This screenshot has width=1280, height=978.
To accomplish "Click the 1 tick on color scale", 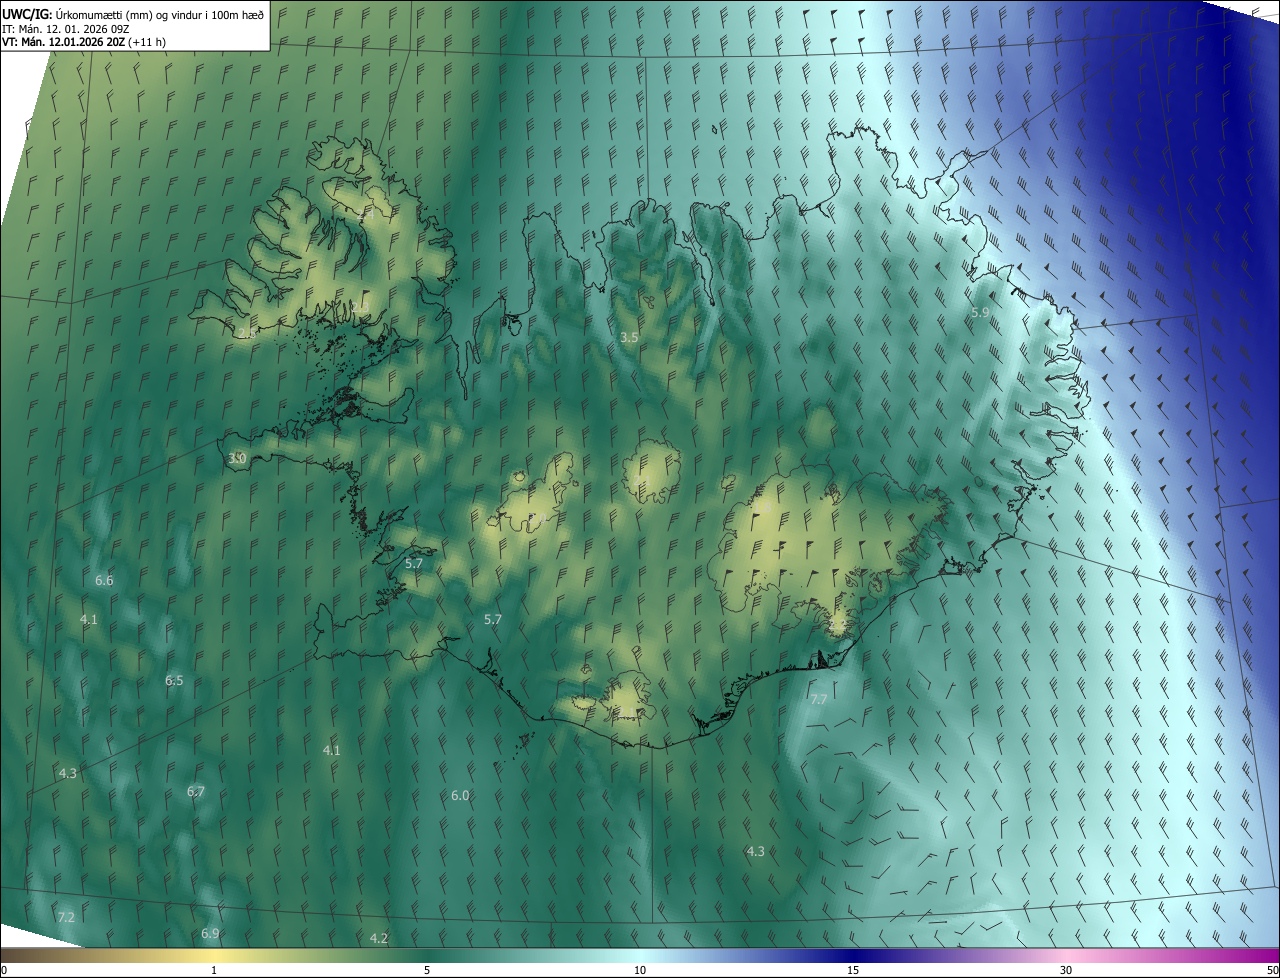I will [x=214, y=970].
